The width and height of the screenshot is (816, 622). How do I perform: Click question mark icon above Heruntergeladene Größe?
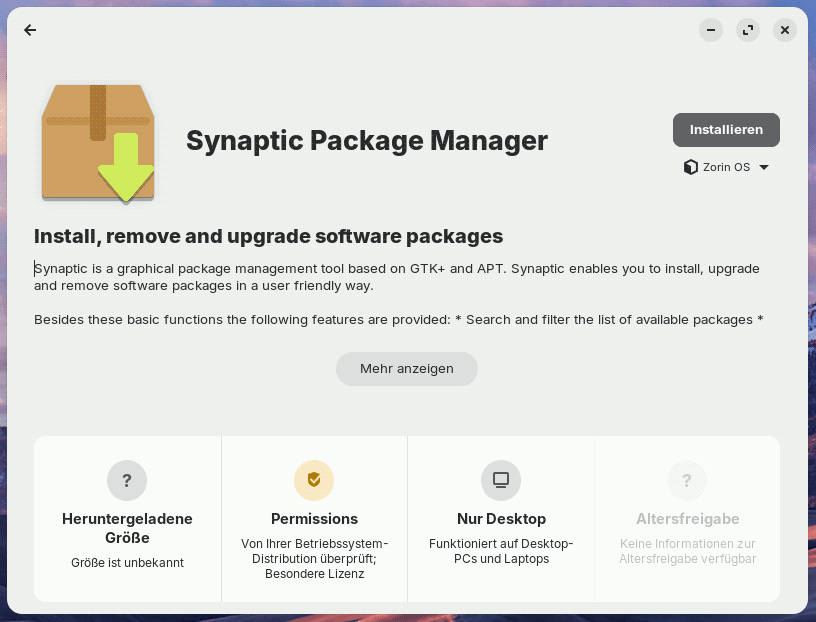point(127,480)
